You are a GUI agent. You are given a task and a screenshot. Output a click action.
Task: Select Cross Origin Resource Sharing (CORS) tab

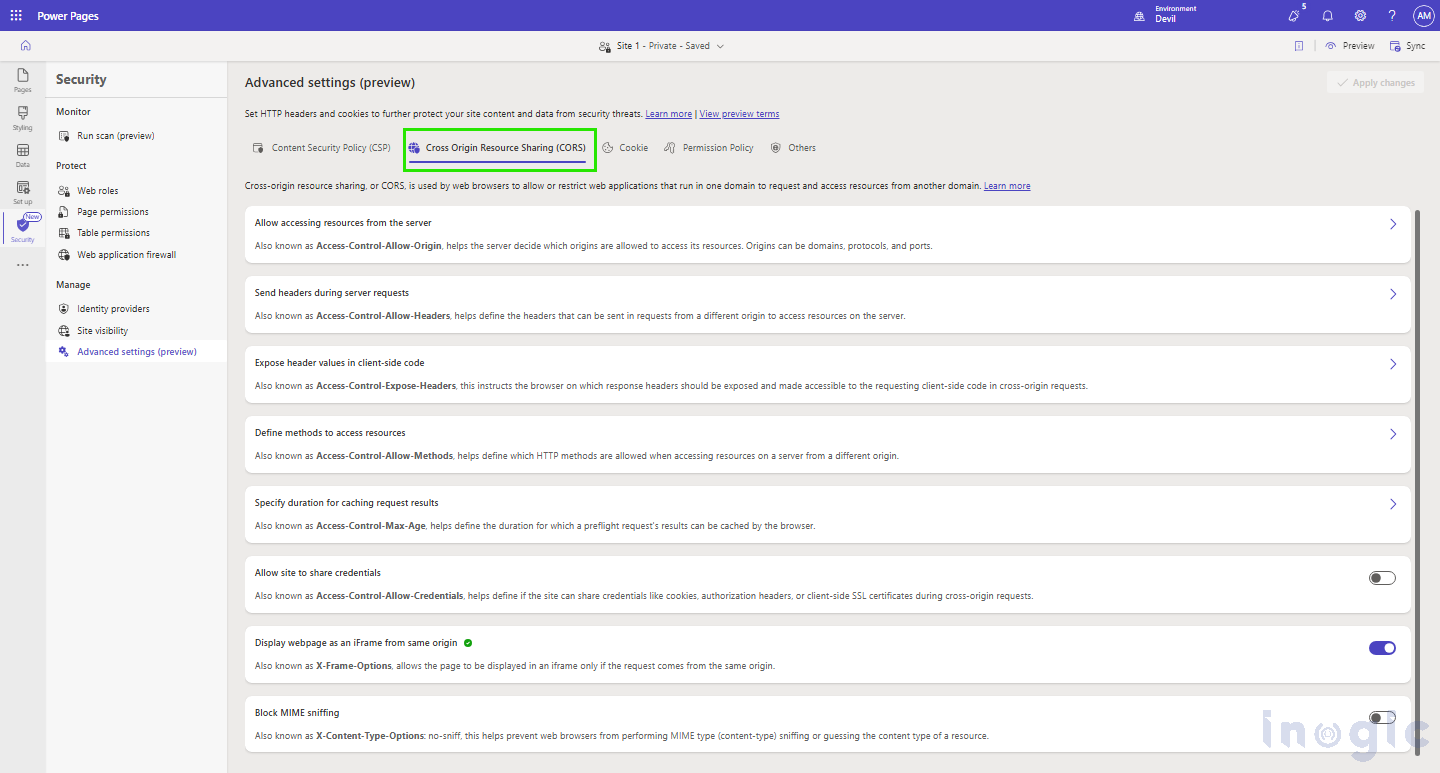497,148
